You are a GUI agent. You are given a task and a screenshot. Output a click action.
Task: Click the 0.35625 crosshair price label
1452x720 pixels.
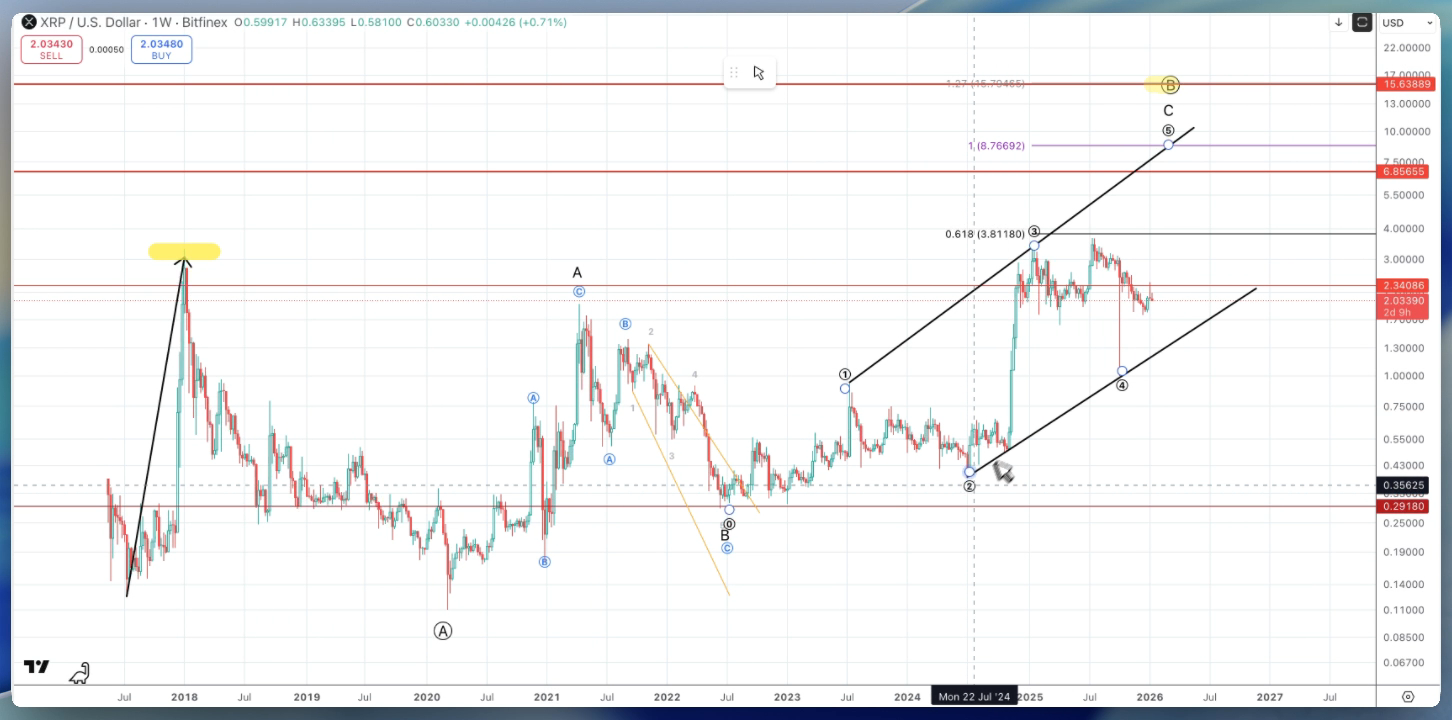(1403, 485)
